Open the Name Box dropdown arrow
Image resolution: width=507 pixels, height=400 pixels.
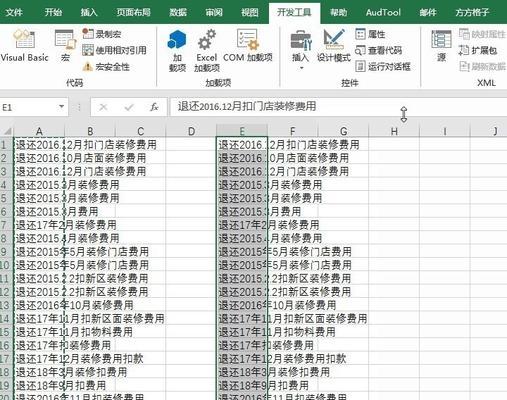(61, 107)
